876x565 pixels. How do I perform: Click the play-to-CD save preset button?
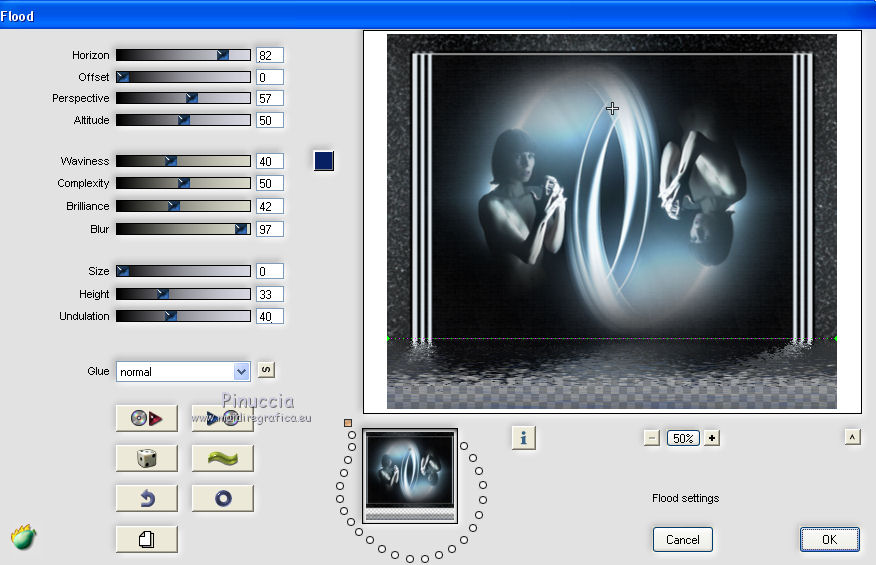[x=222, y=418]
